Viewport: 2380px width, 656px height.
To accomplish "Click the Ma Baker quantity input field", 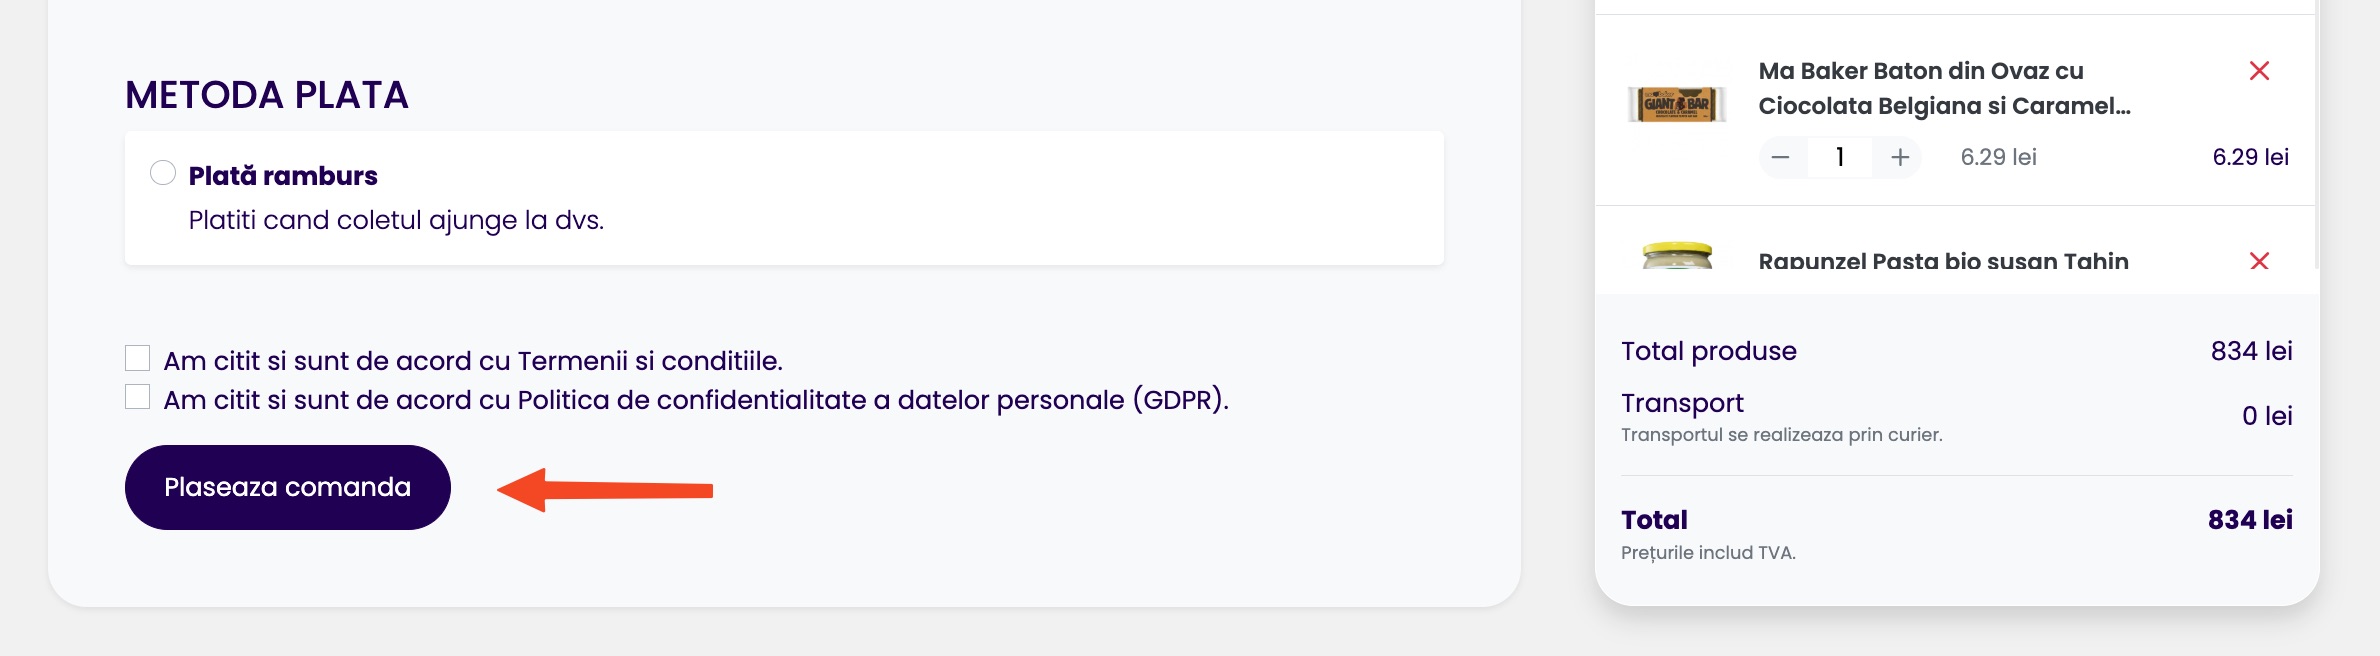I will 1839,157.
